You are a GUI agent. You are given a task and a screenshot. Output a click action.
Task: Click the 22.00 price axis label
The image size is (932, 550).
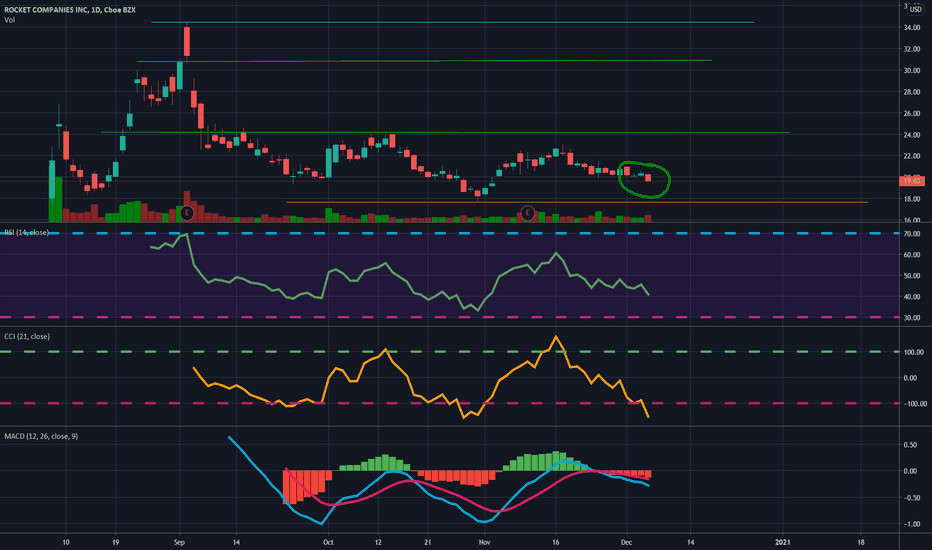point(912,156)
